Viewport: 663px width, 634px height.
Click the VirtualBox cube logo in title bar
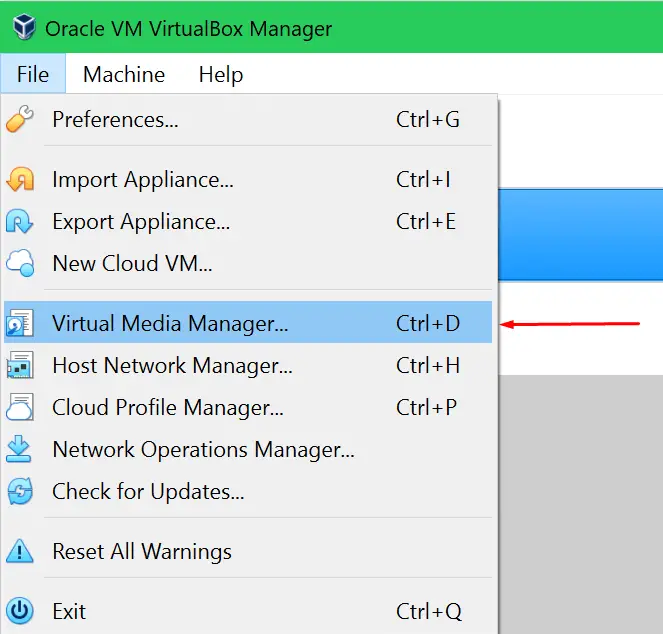24,27
